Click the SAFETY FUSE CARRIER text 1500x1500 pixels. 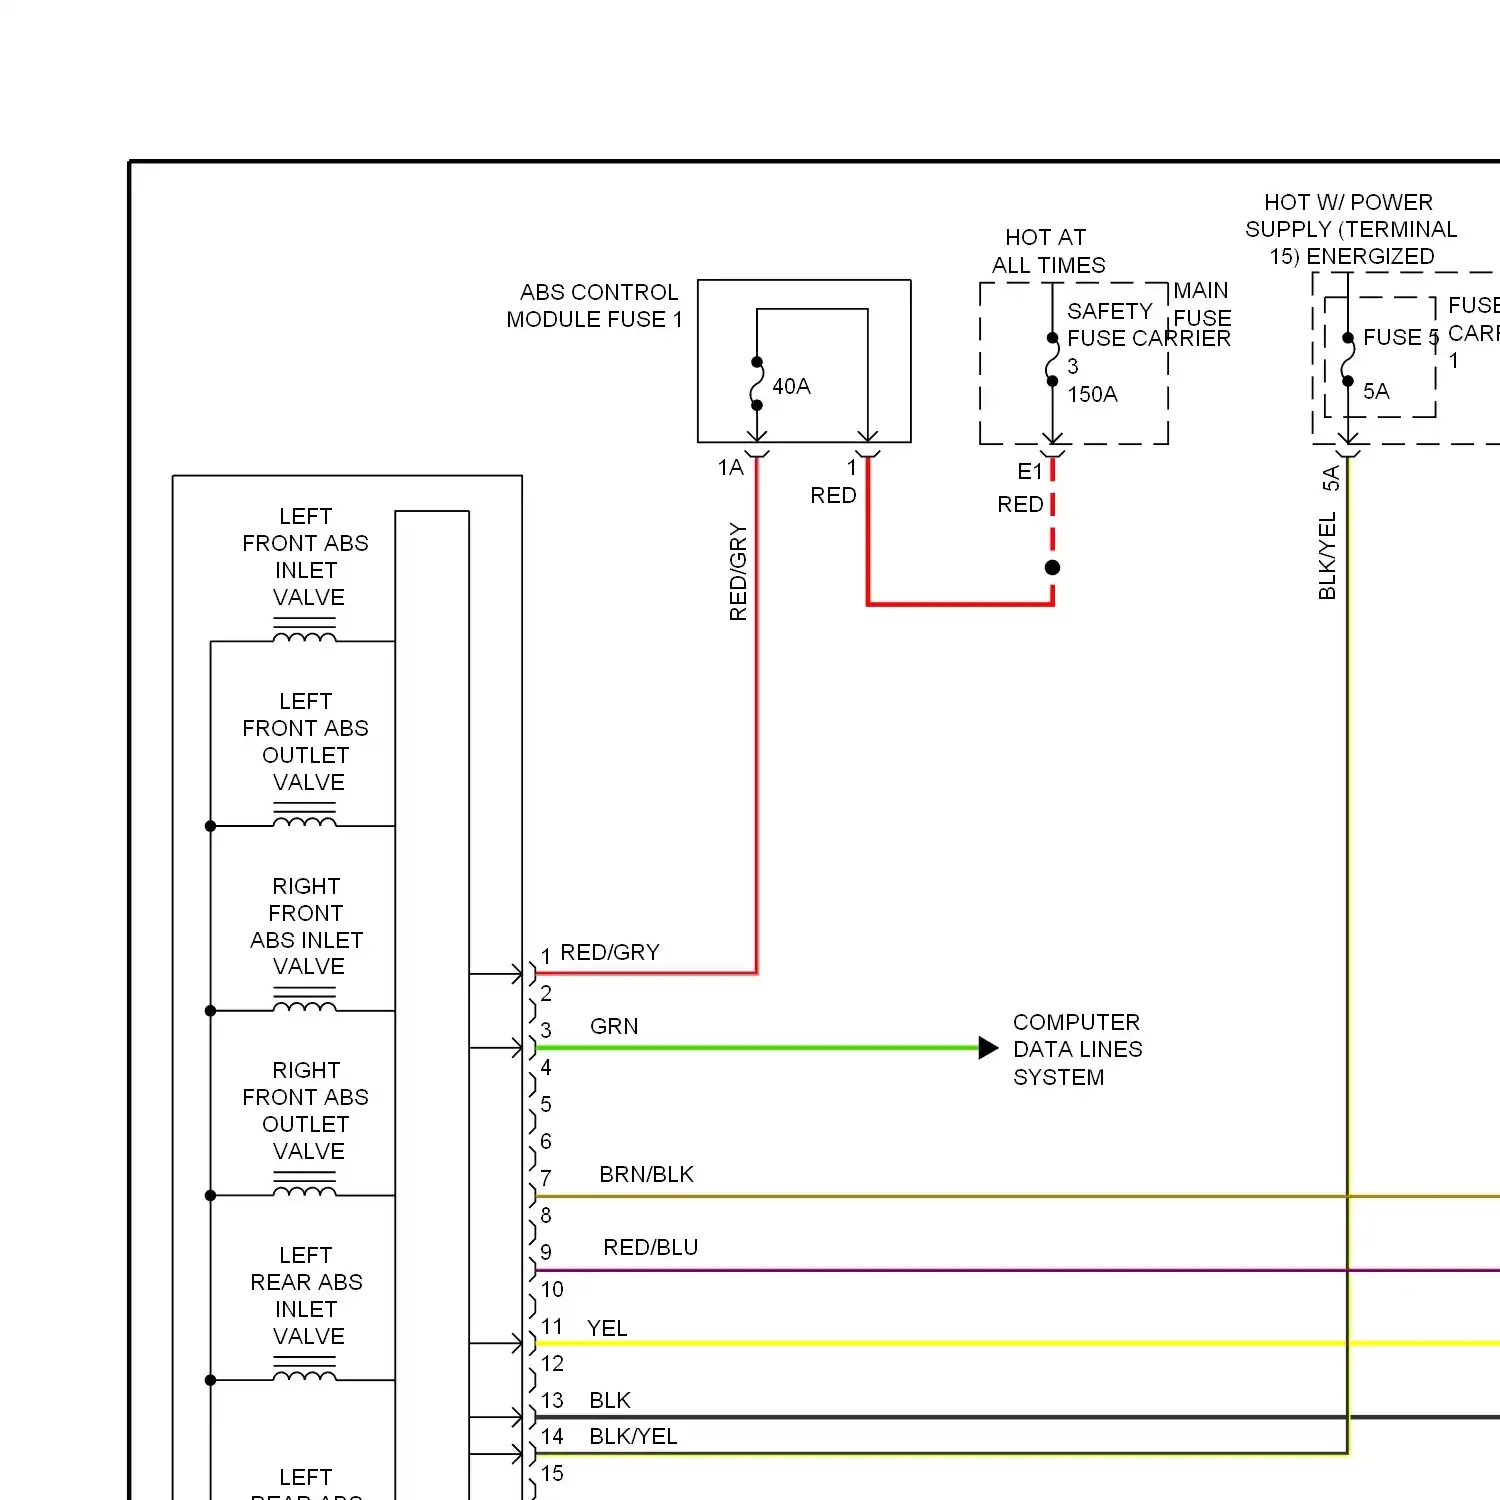click(x=1149, y=325)
